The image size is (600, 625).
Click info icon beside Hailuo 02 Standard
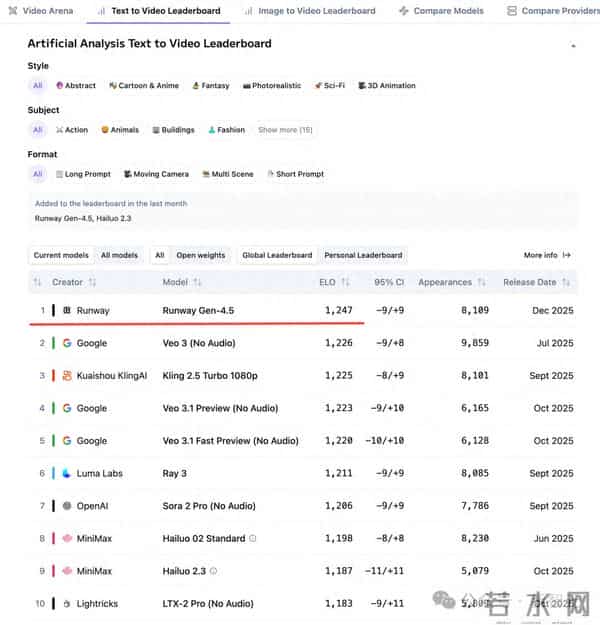pos(252,539)
